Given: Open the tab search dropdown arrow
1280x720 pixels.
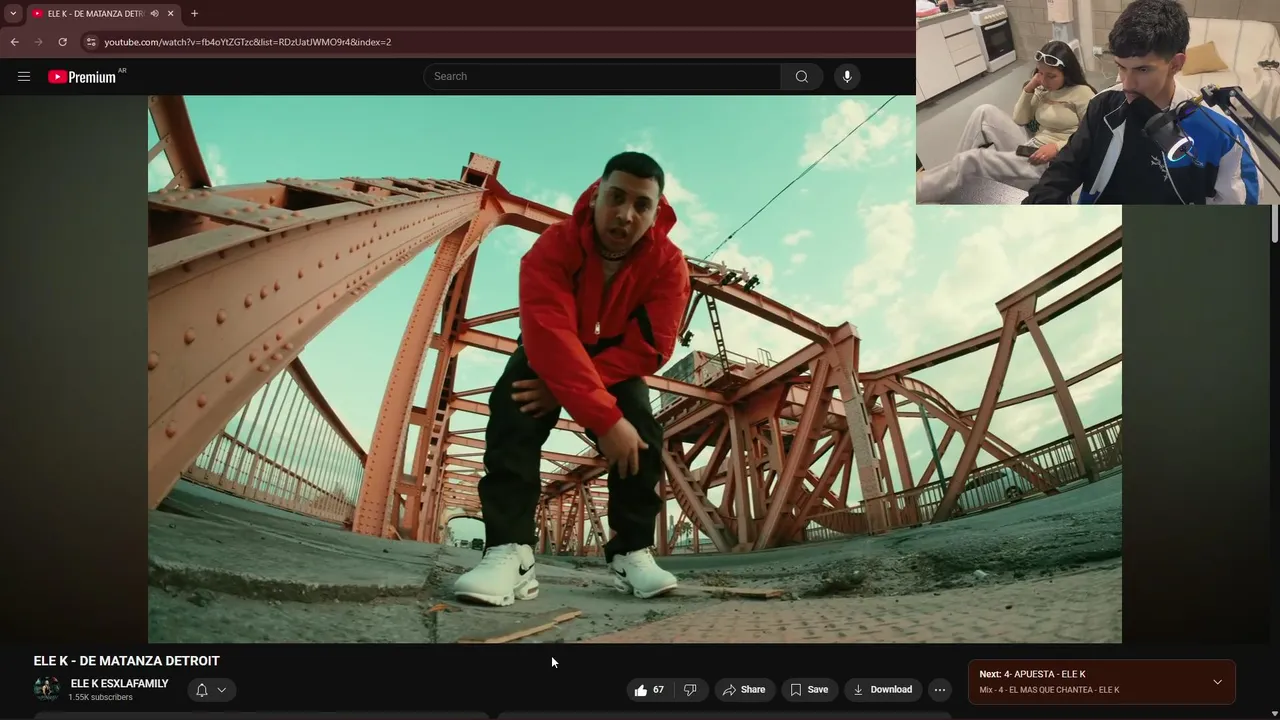Looking at the screenshot, I should (x=13, y=14).
